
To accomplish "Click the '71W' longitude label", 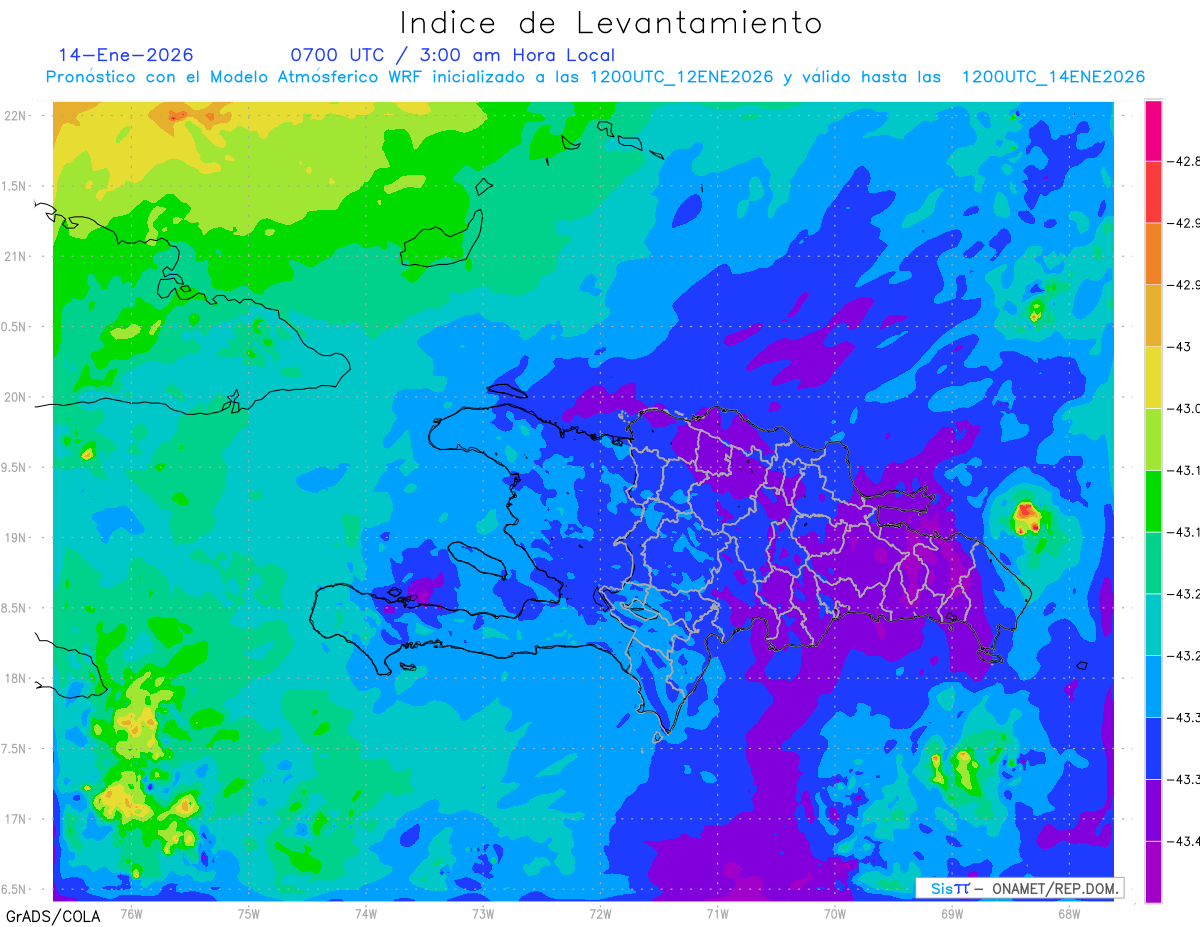I will click(717, 913).
